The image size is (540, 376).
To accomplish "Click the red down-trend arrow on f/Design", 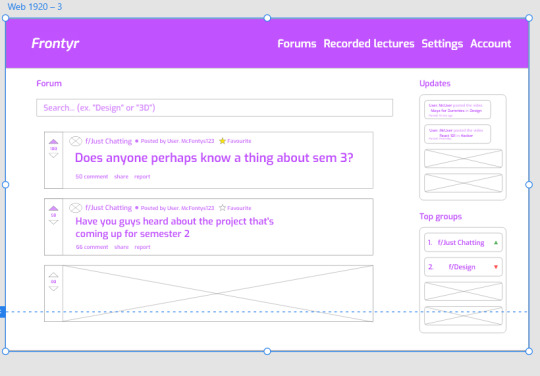I will [x=496, y=267].
